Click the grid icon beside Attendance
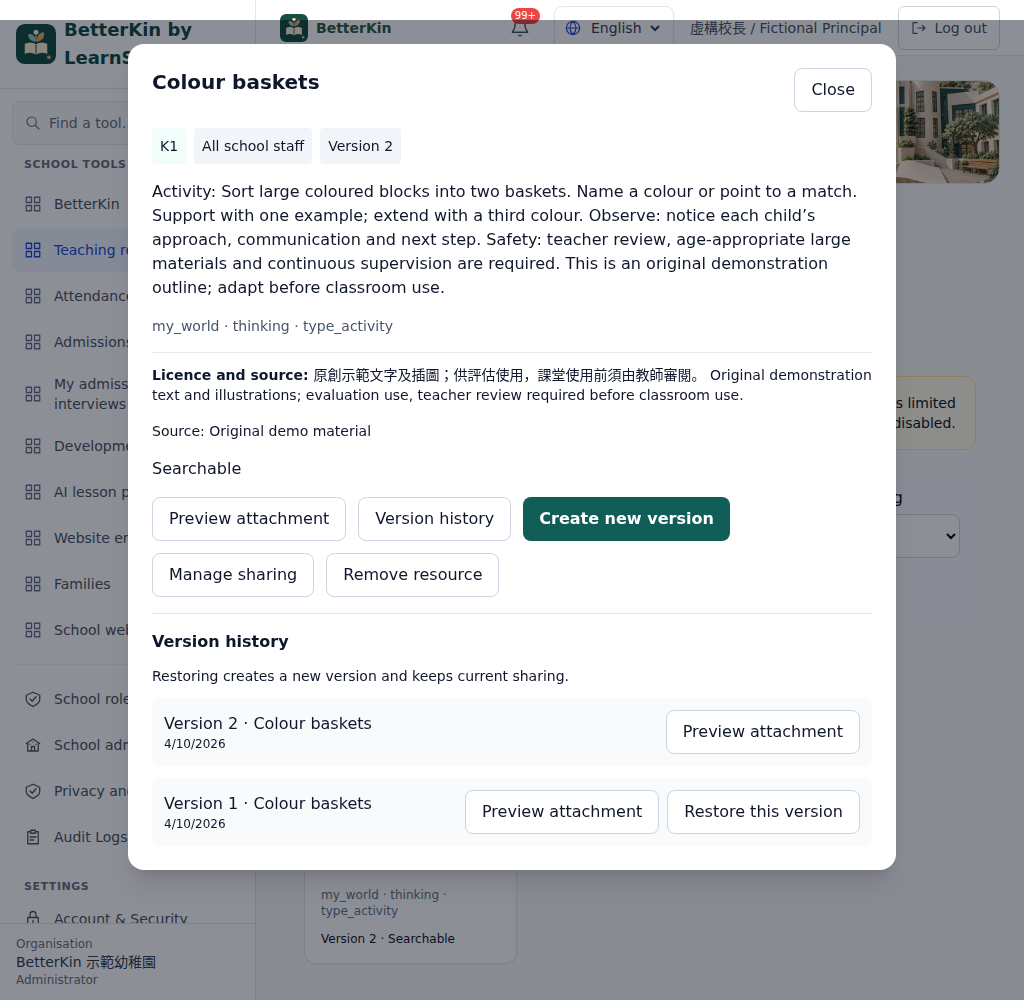The image size is (1024, 1000). click(x=33, y=296)
